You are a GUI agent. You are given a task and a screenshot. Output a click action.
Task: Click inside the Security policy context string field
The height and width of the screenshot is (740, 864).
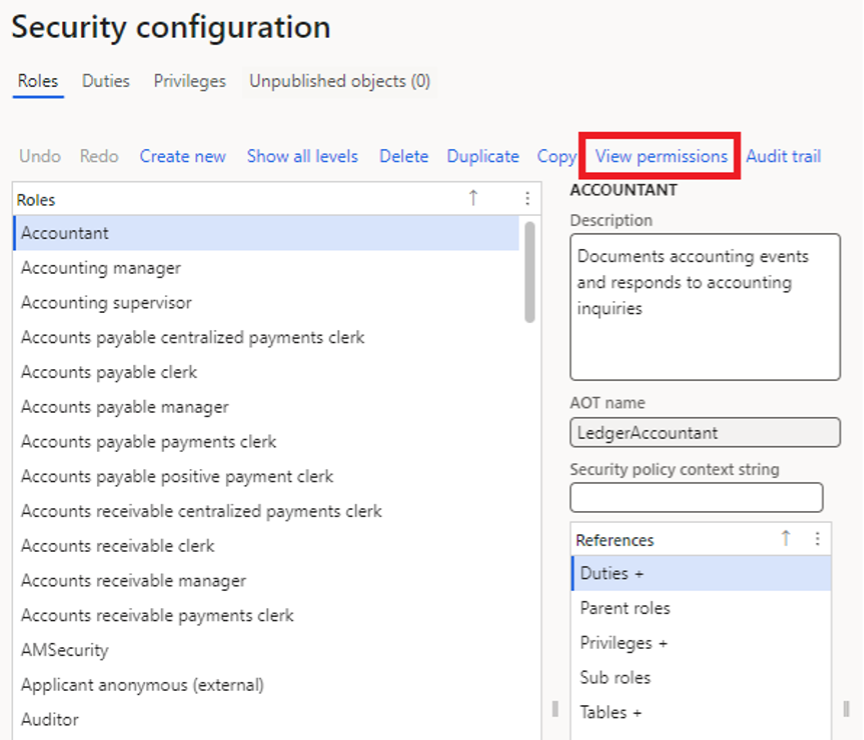(696, 497)
